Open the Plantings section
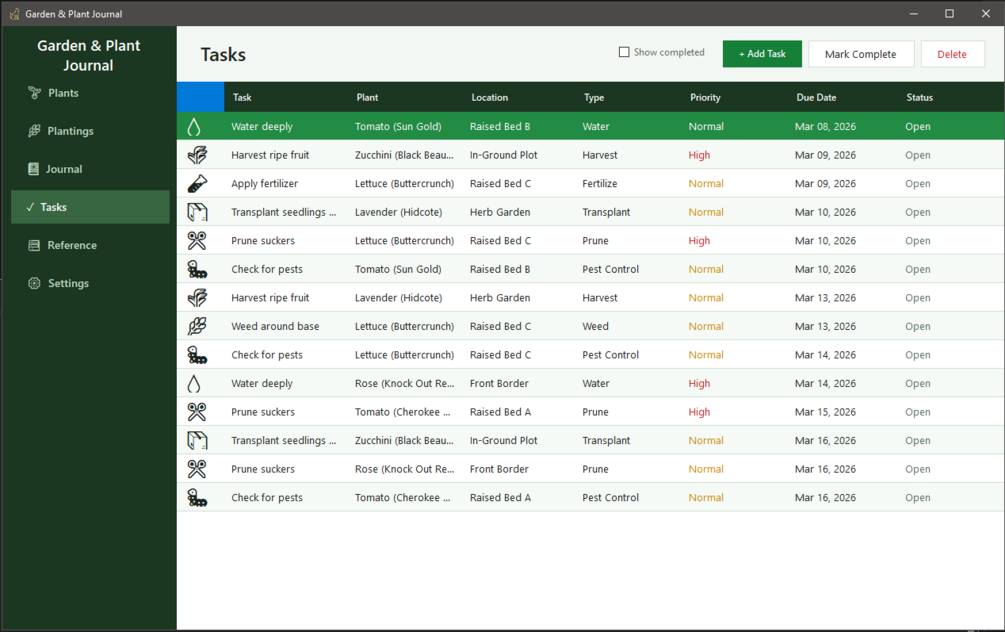1005x632 pixels. click(90, 131)
